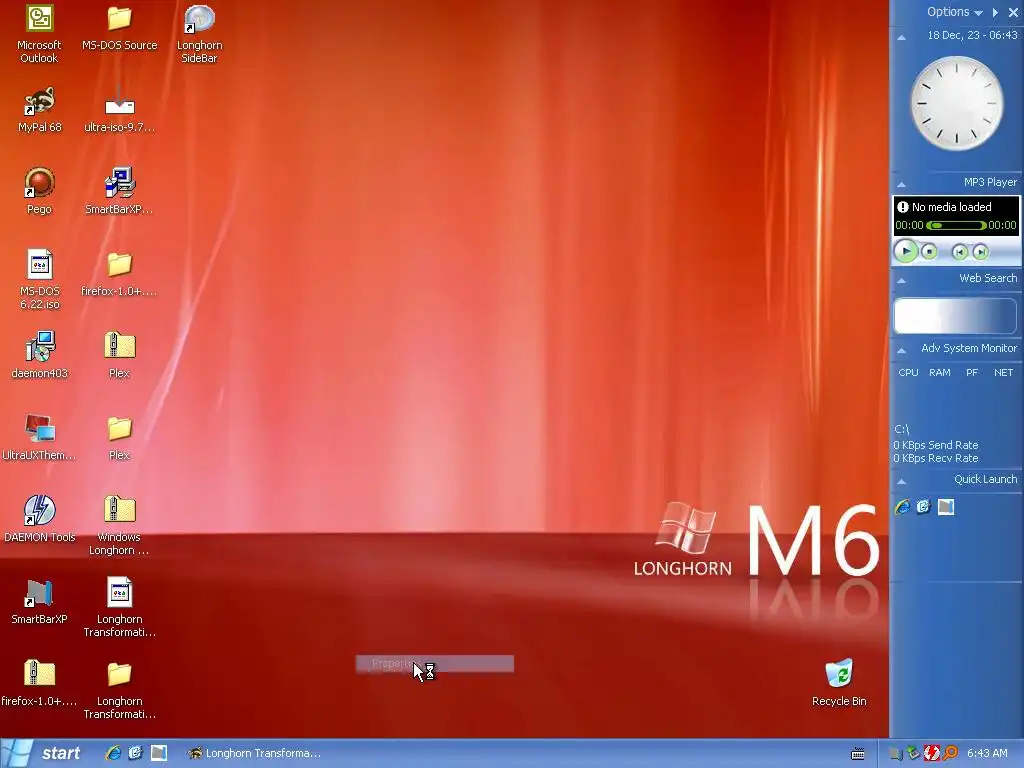The image size is (1024, 768).
Task: Open the Pego desktop shortcut
Action: 39,183
